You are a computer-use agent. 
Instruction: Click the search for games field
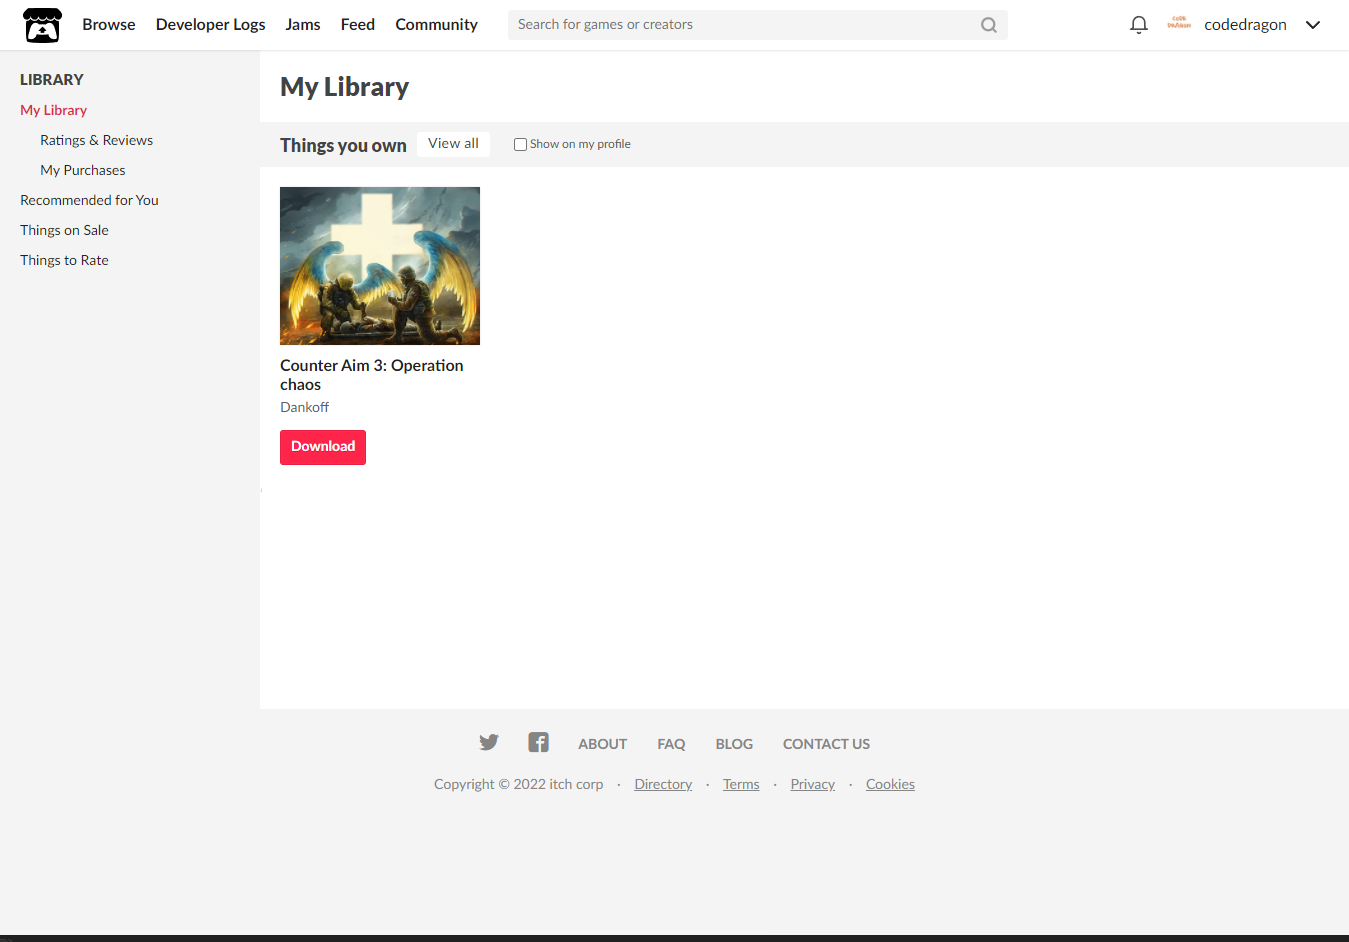pyautogui.click(x=757, y=25)
